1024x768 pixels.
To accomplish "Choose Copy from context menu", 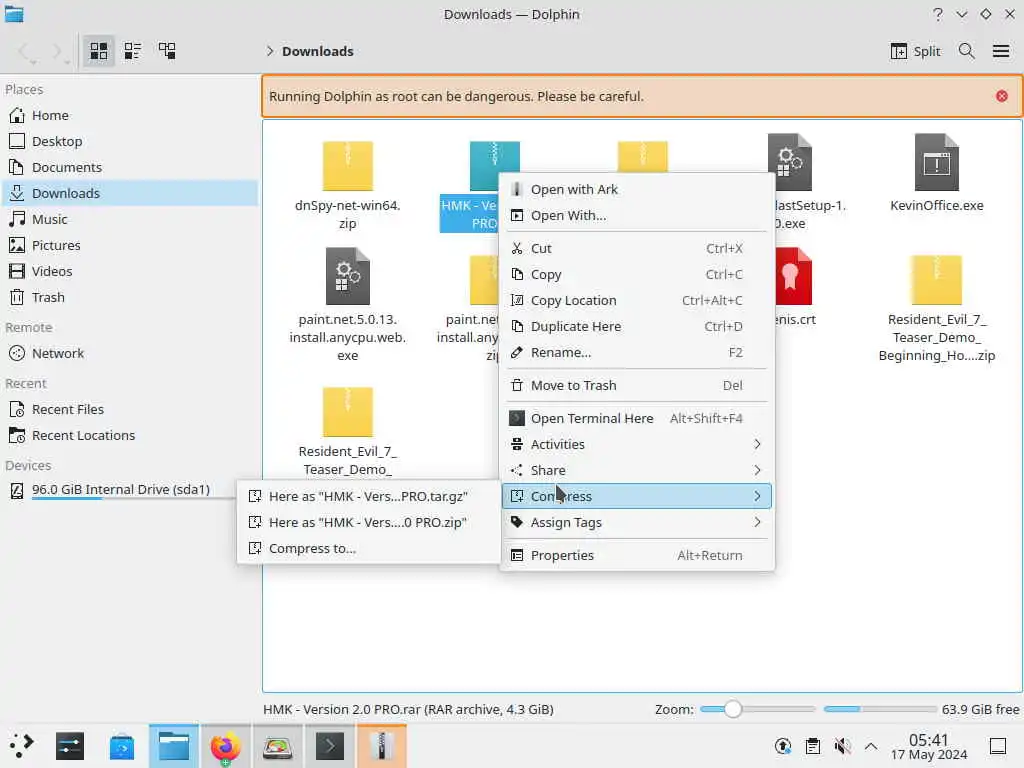I will pyautogui.click(x=637, y=274).
